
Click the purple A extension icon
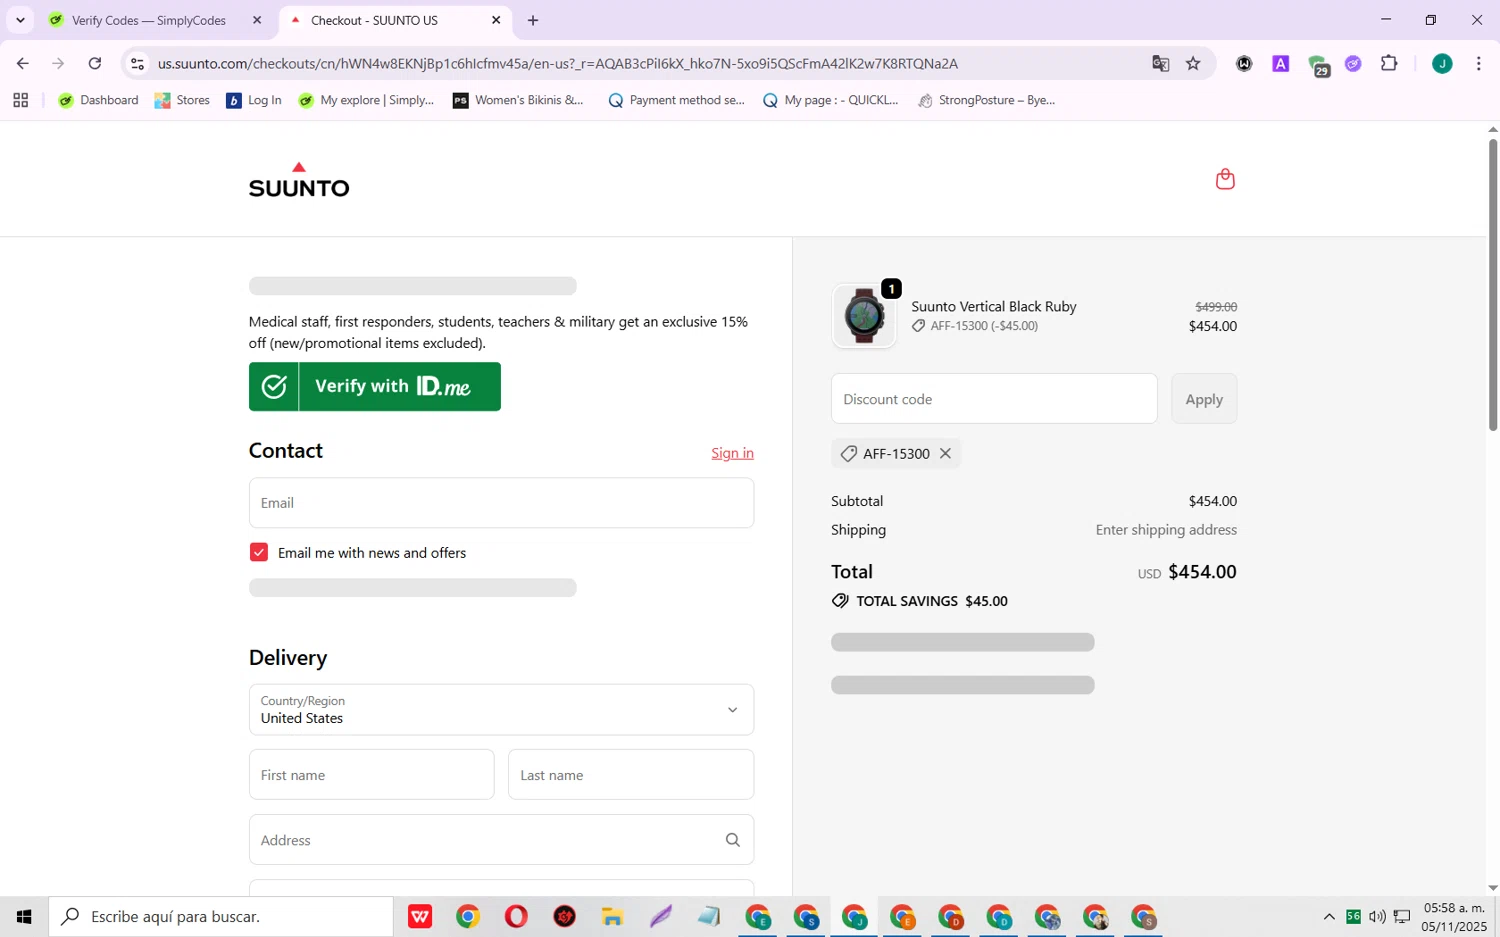(x=1280, y=63)
